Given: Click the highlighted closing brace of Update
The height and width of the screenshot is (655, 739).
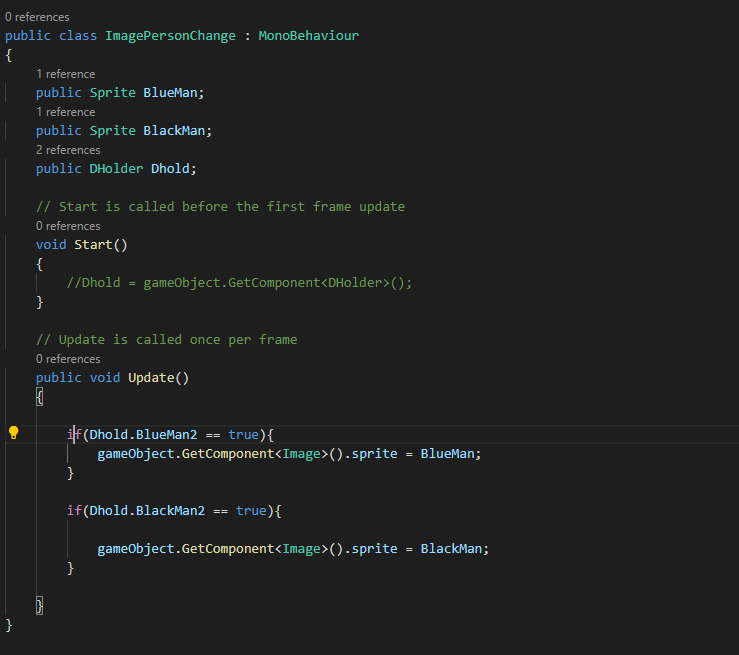Looking at the screenshot, I should pos(40,606).
